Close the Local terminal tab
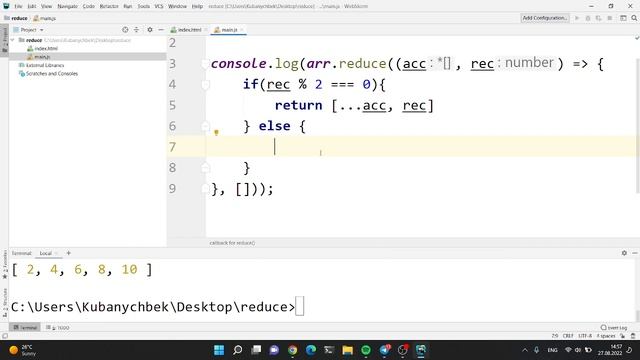The width and height of the screenshot is (640, 360). point(56,253)
